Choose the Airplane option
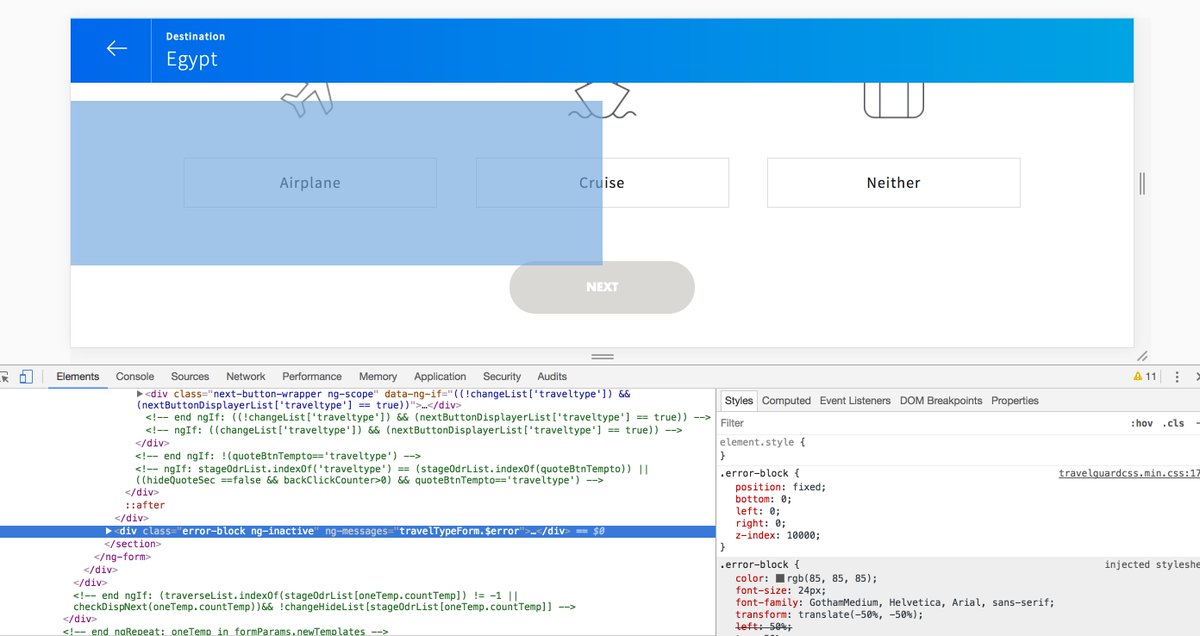Viewport: 1200px width, 636px height. click(x=310, y=183)
